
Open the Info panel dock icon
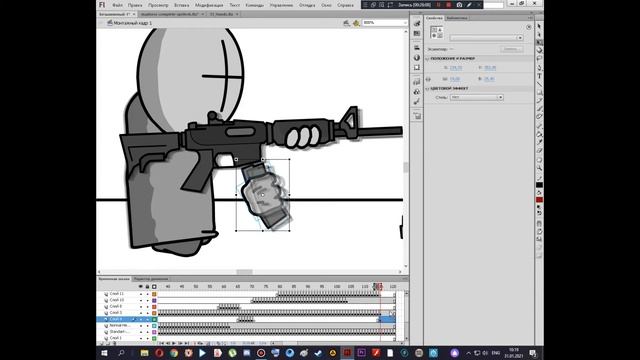(x=417, y=58)
